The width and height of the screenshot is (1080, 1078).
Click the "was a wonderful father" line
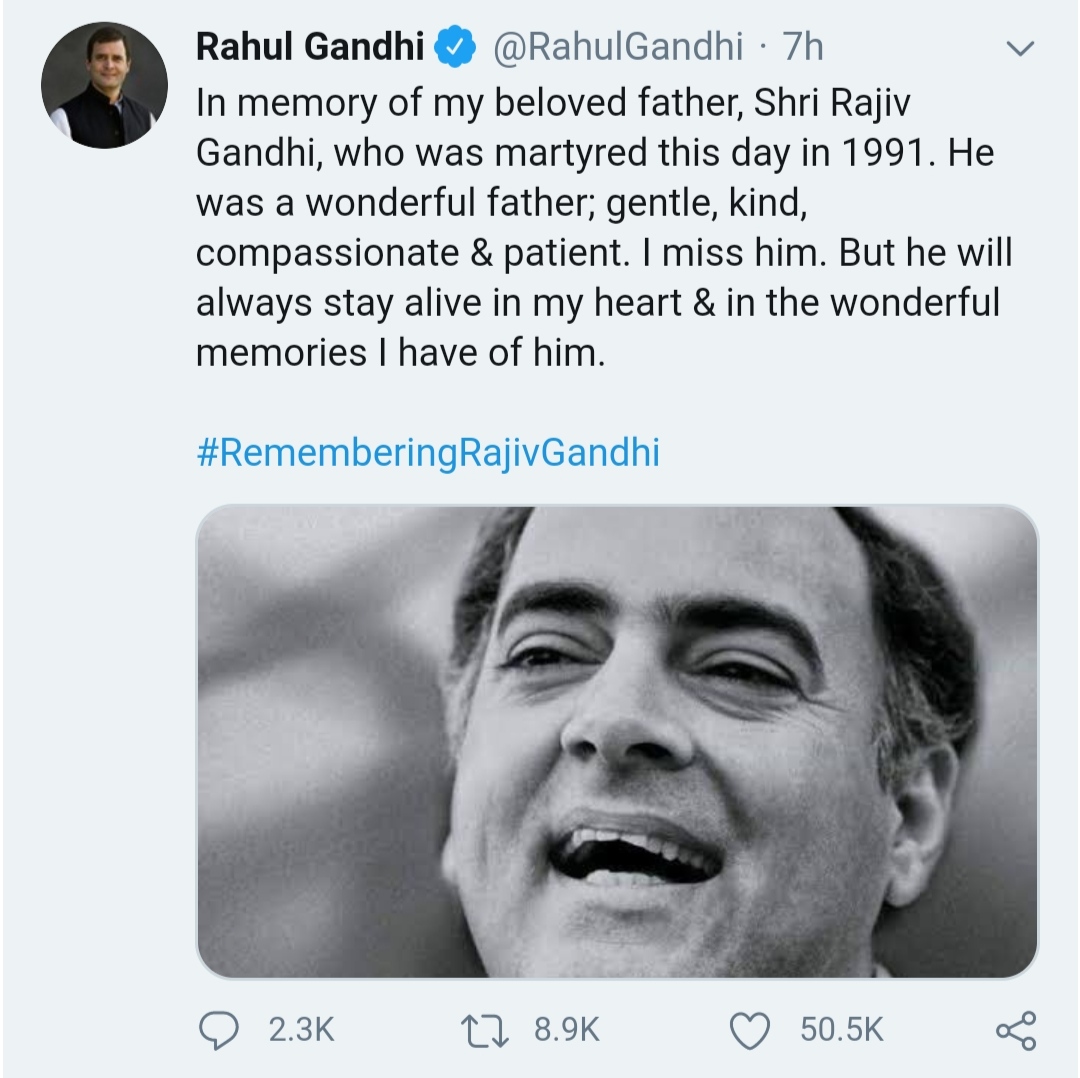[501, 203]
